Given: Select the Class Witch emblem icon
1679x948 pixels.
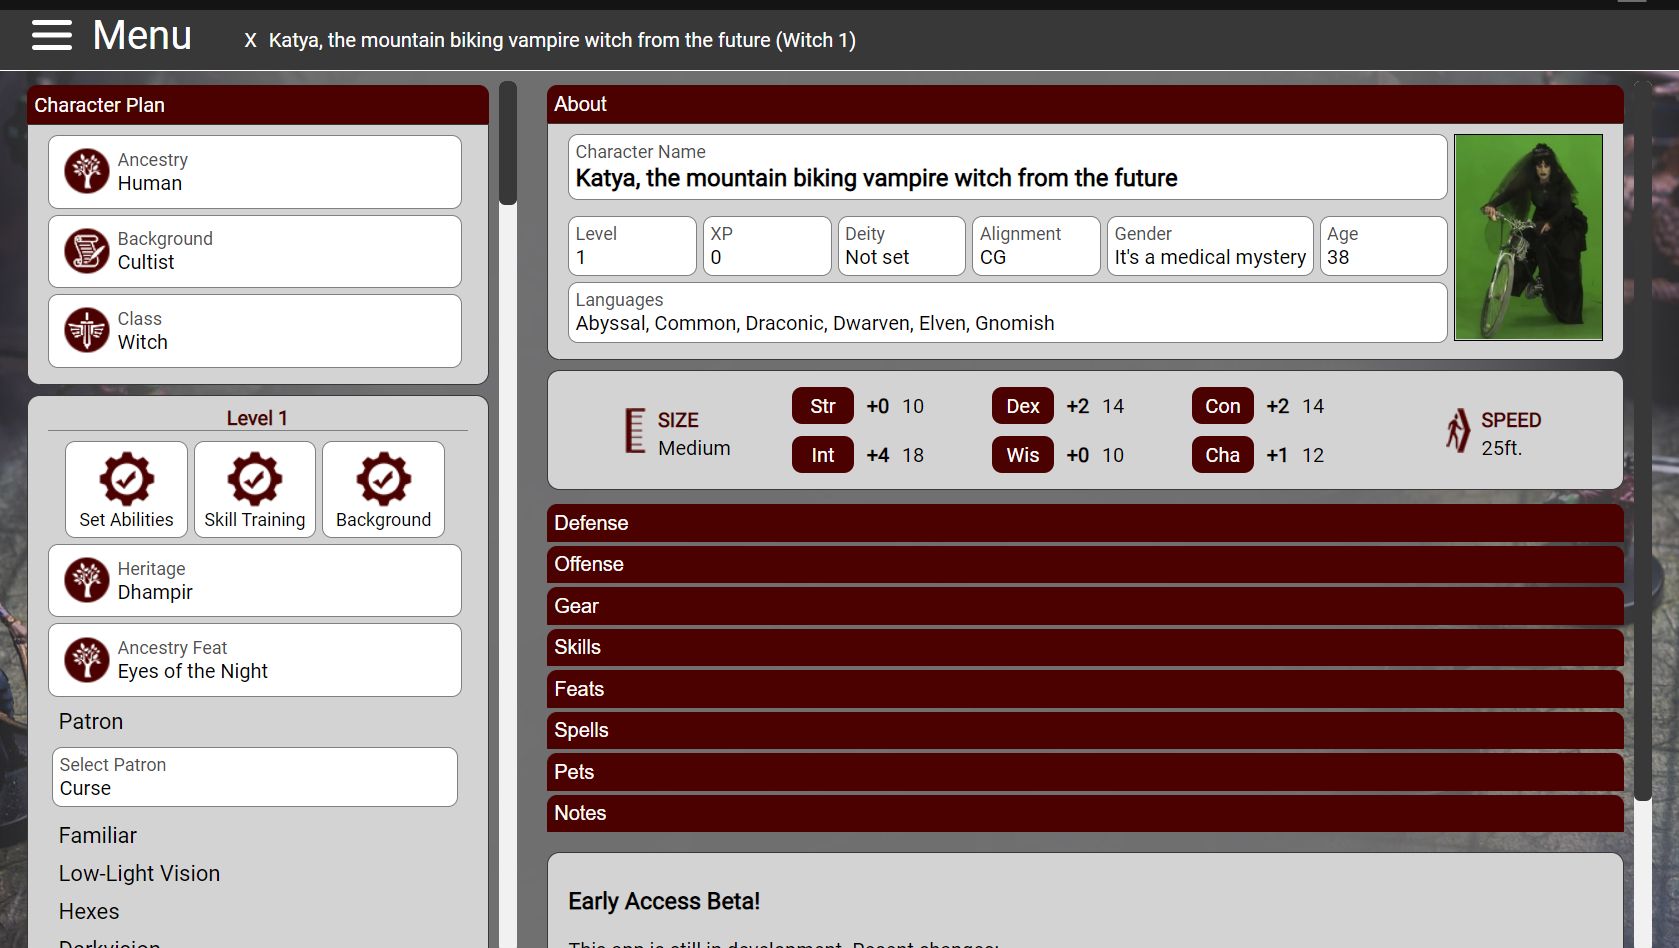Looking at the screenshot, I should pyautogui.click(x=87, y=330).
